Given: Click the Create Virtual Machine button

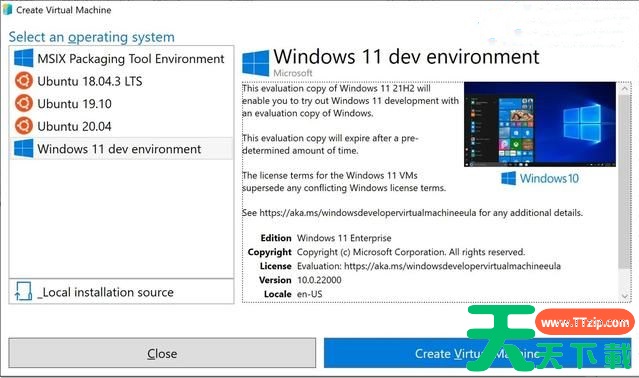Looking at the screenshot, I should click(x=477, y=353).
